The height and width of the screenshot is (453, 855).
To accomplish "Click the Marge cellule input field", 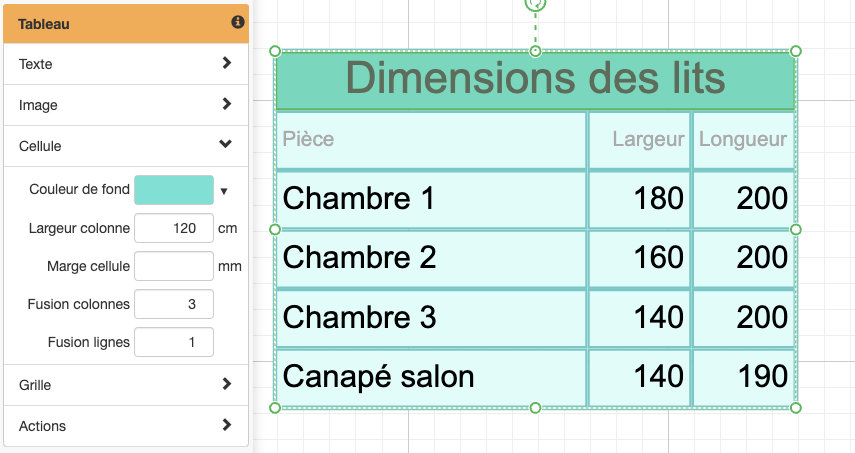I will point(174,266).
